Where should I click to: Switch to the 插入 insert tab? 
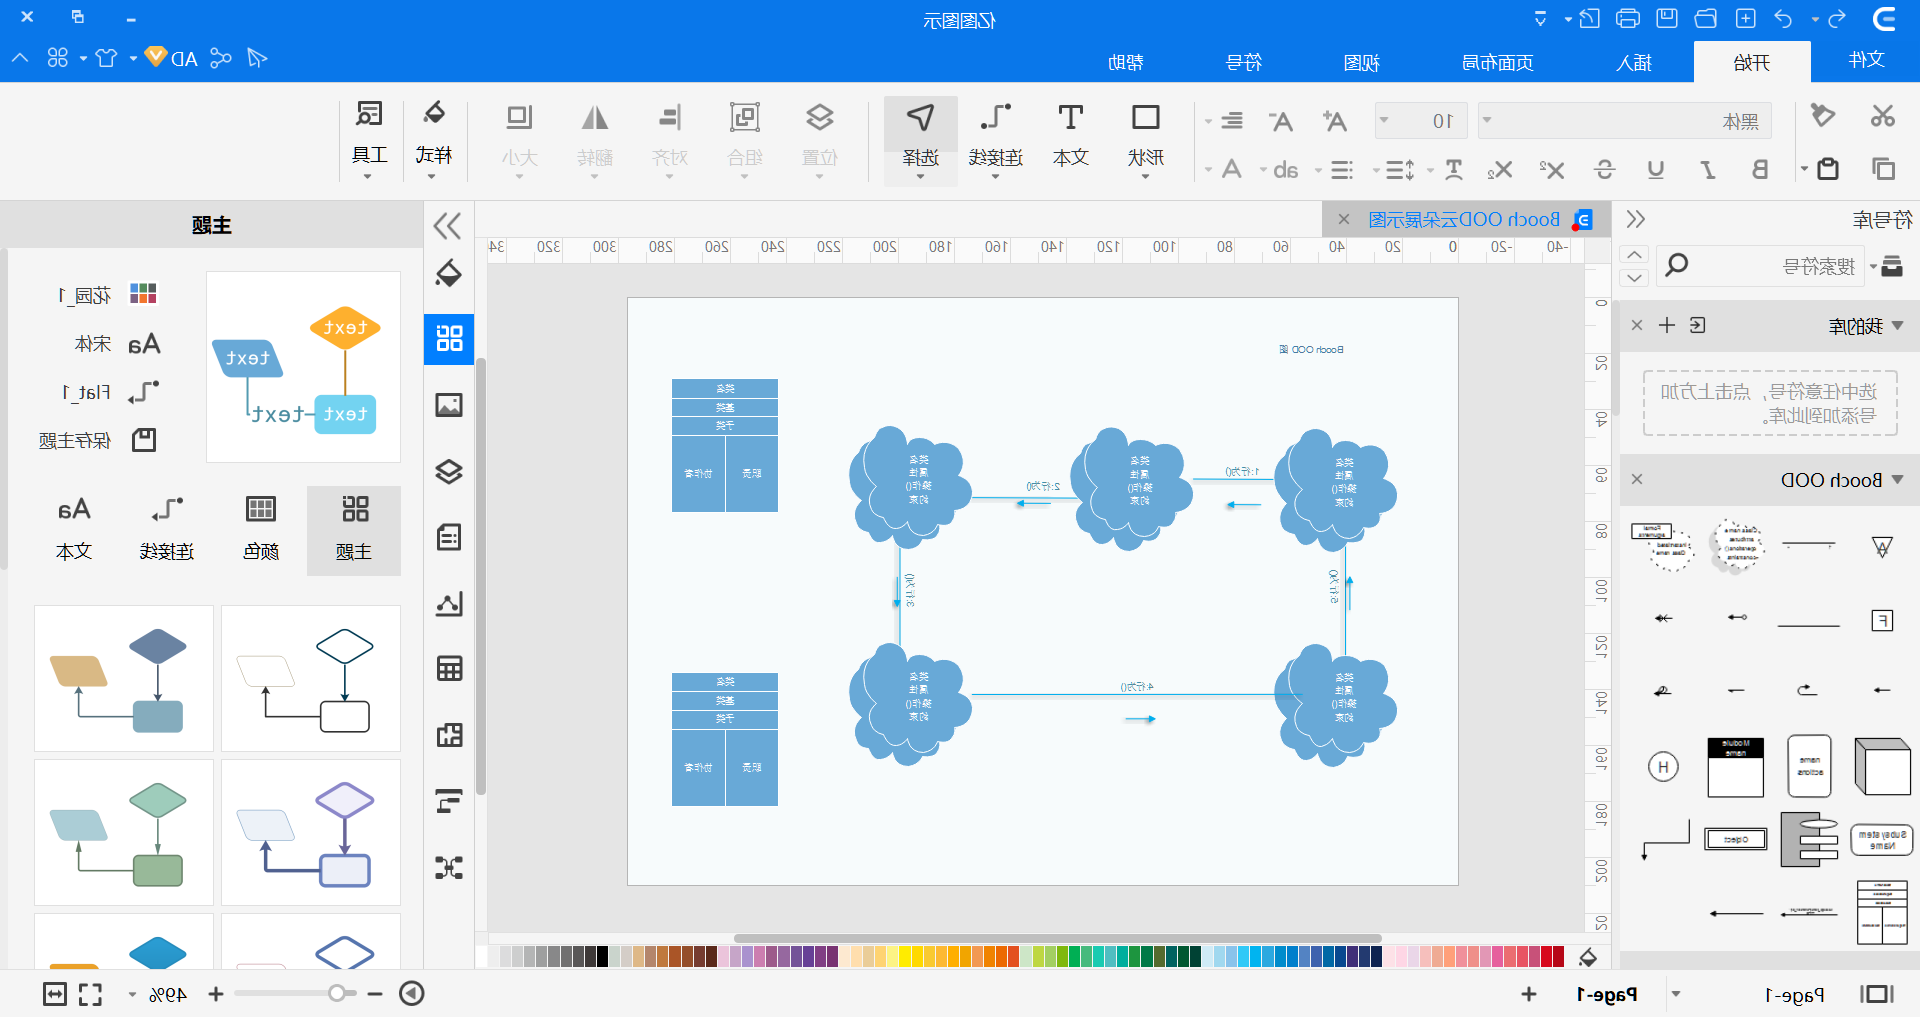1634,62
